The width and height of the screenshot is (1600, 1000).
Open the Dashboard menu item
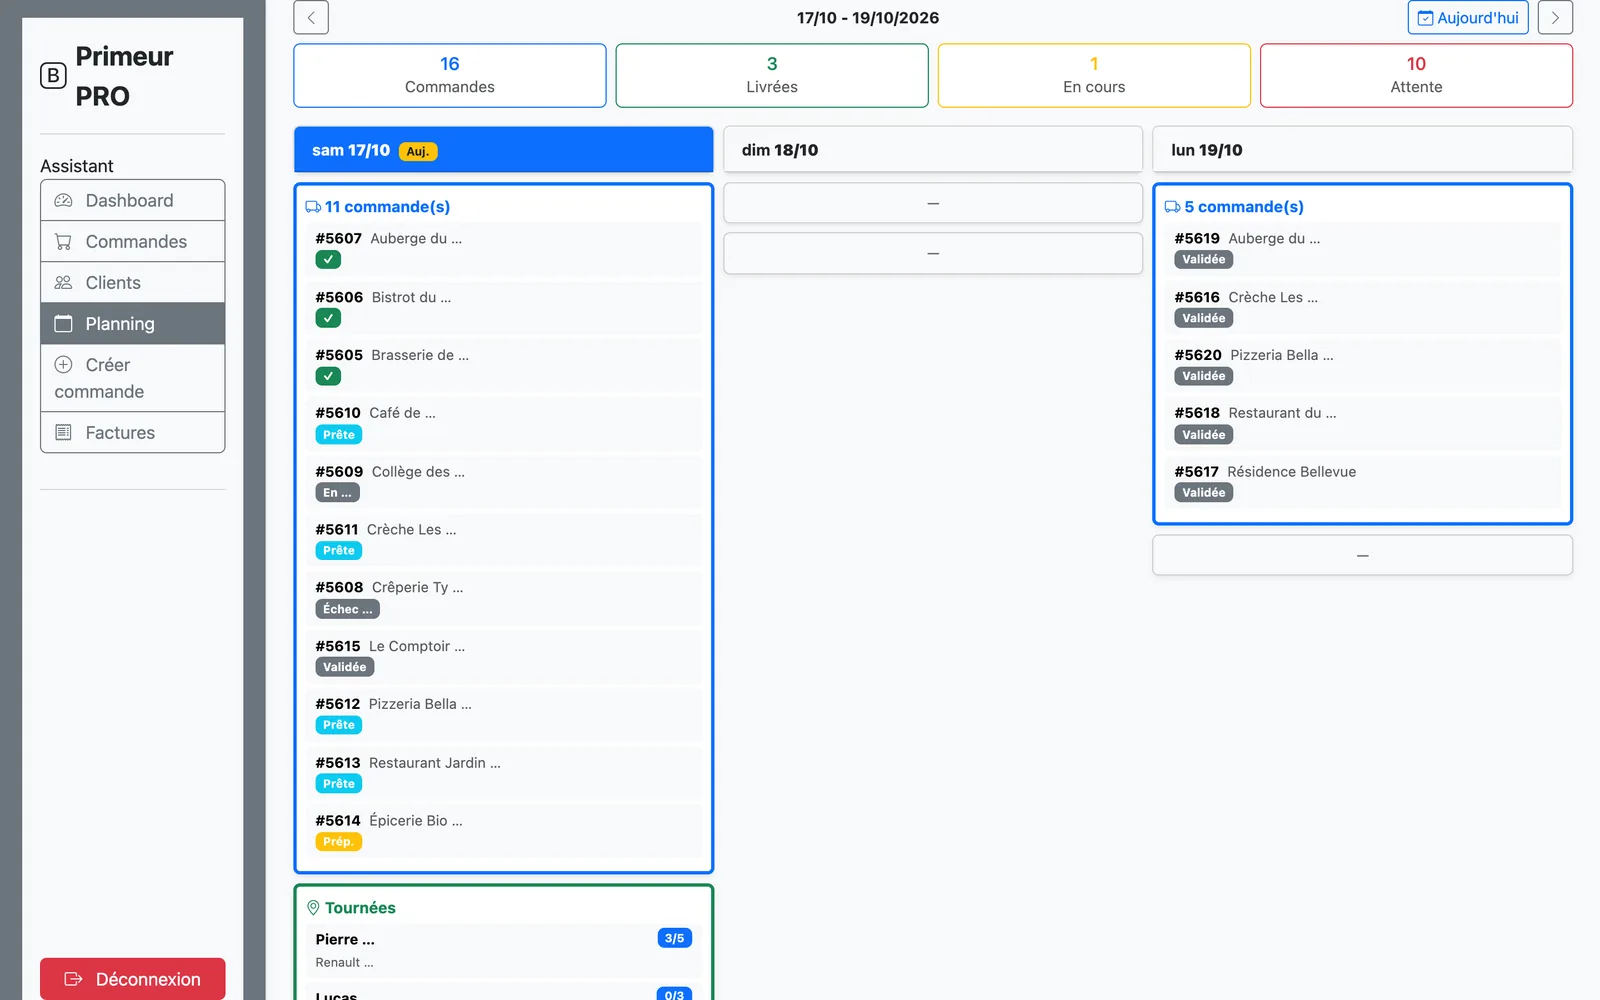(133, 200)
